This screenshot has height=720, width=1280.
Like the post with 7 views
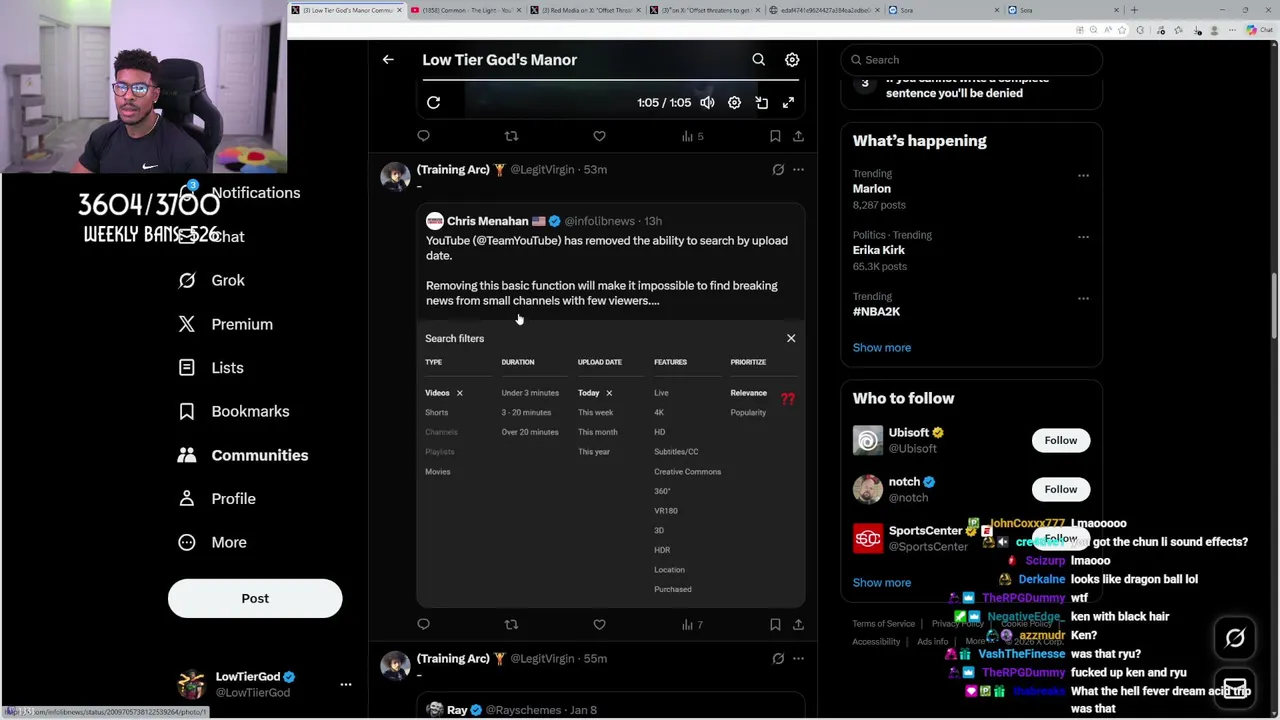click(x=599, y=625)
